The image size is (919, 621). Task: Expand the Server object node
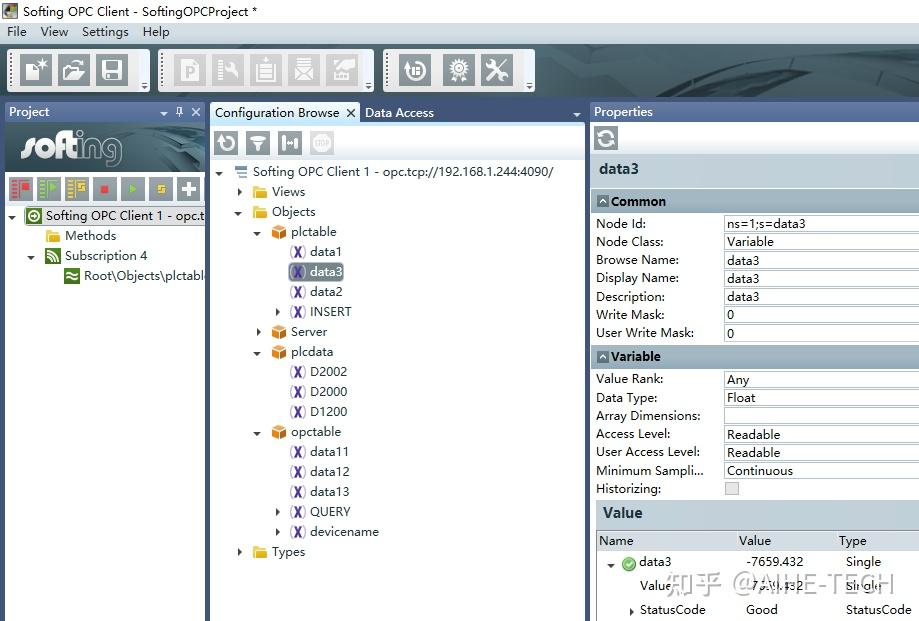(258, 332)
